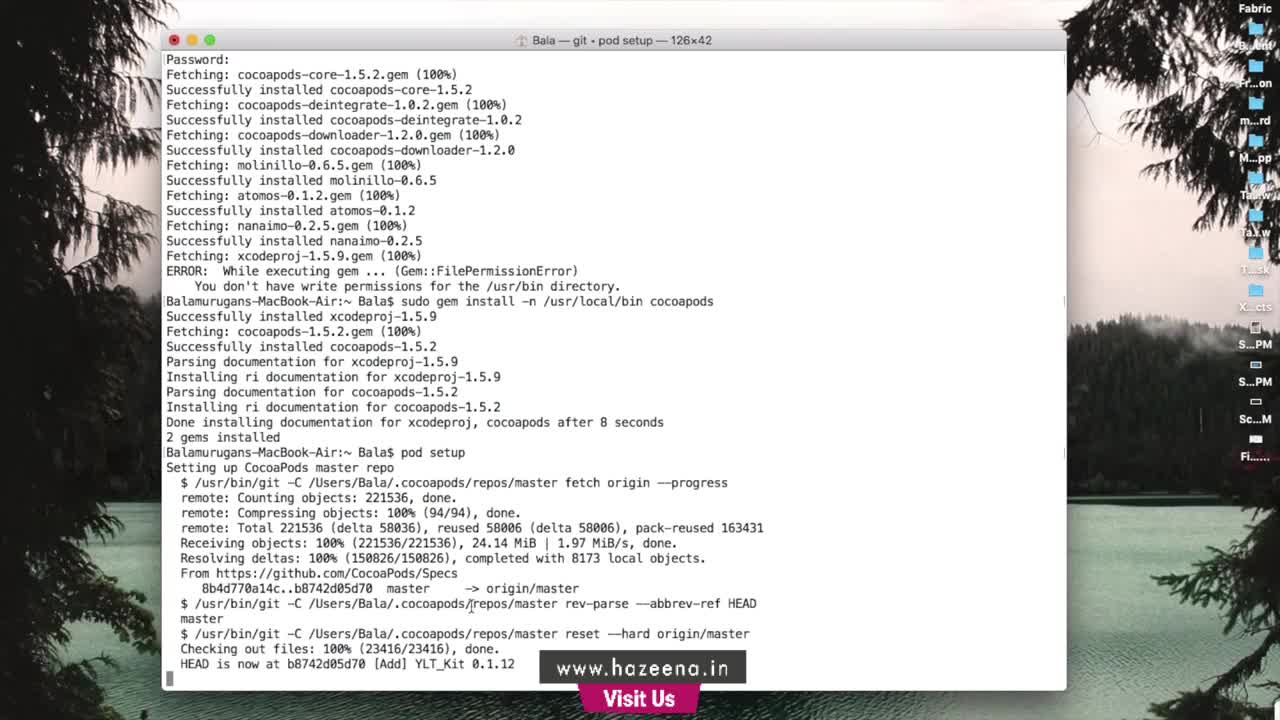The height and width of the screenshot is (720, 1280).
Task: Click the 'fetch origin --progress' git command line
Action: coord(454,483)
